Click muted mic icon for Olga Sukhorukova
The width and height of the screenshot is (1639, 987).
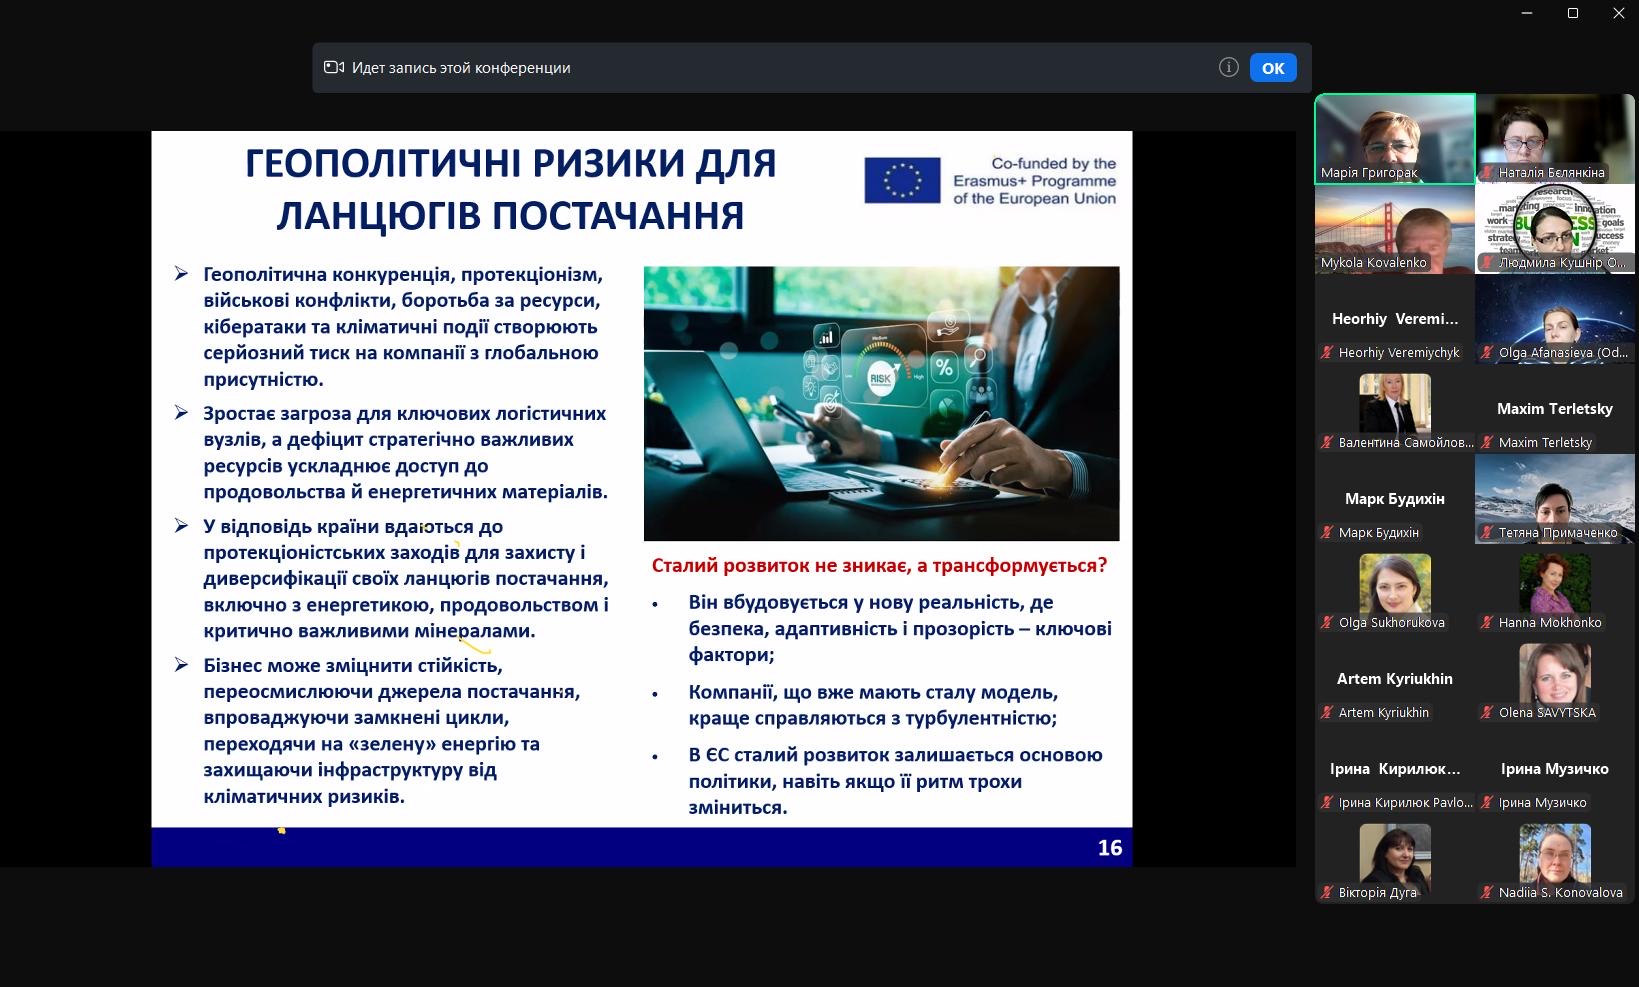(x=1327, y=623)
